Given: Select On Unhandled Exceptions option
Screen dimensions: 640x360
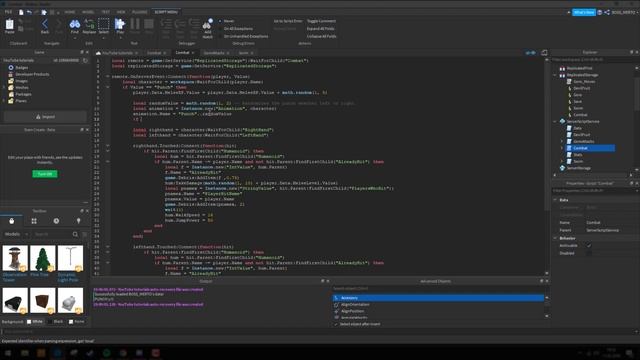Looking at the screenshot, I should point(244,36).
